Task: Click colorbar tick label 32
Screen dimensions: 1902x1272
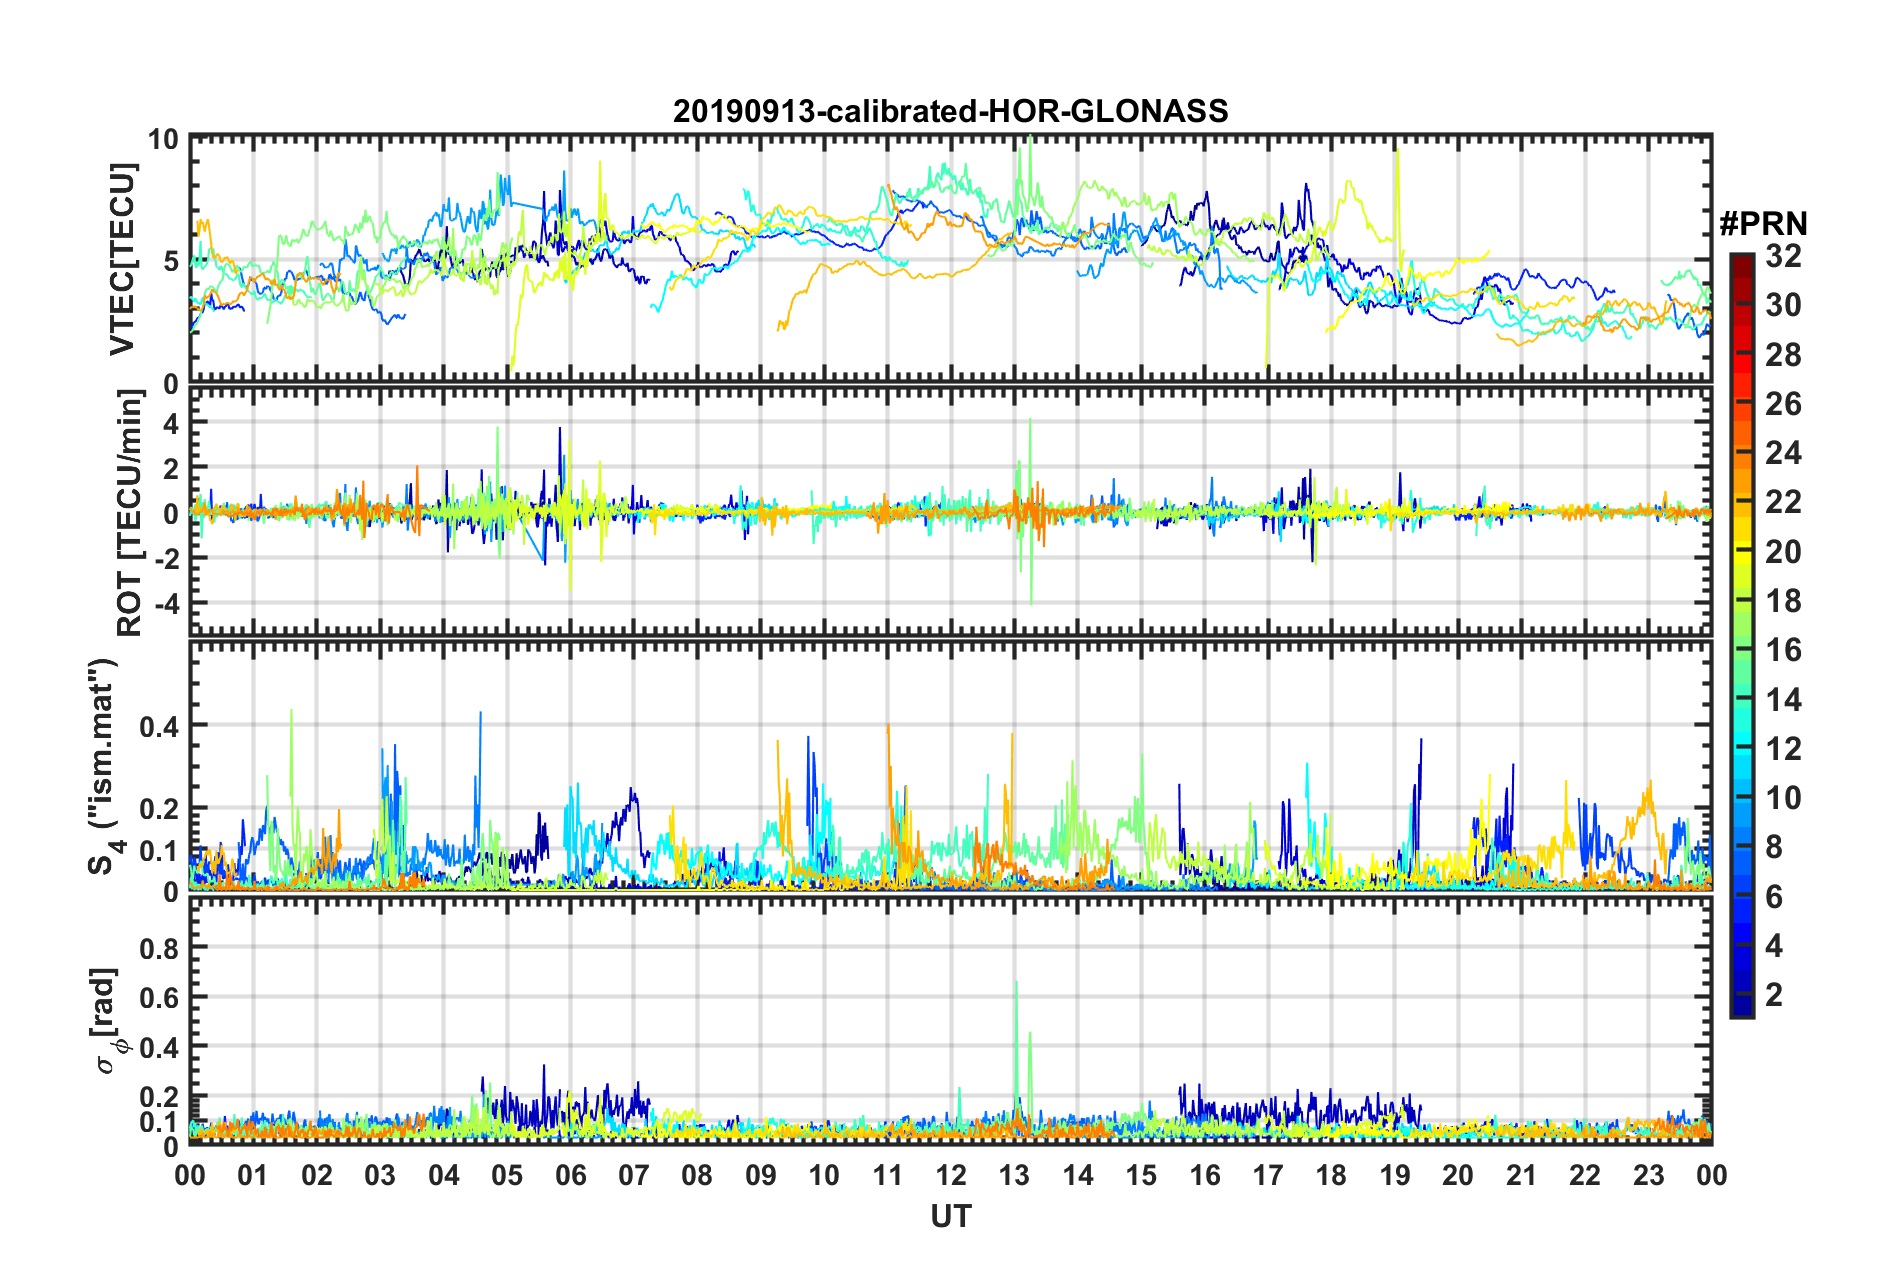Action: (1783, 256)
